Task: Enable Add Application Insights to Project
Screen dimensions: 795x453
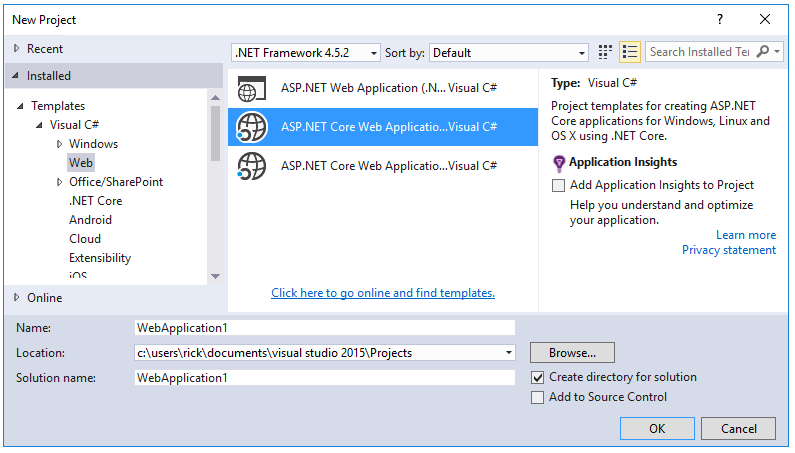Action: pyautogui.click(x=558, y=185)
